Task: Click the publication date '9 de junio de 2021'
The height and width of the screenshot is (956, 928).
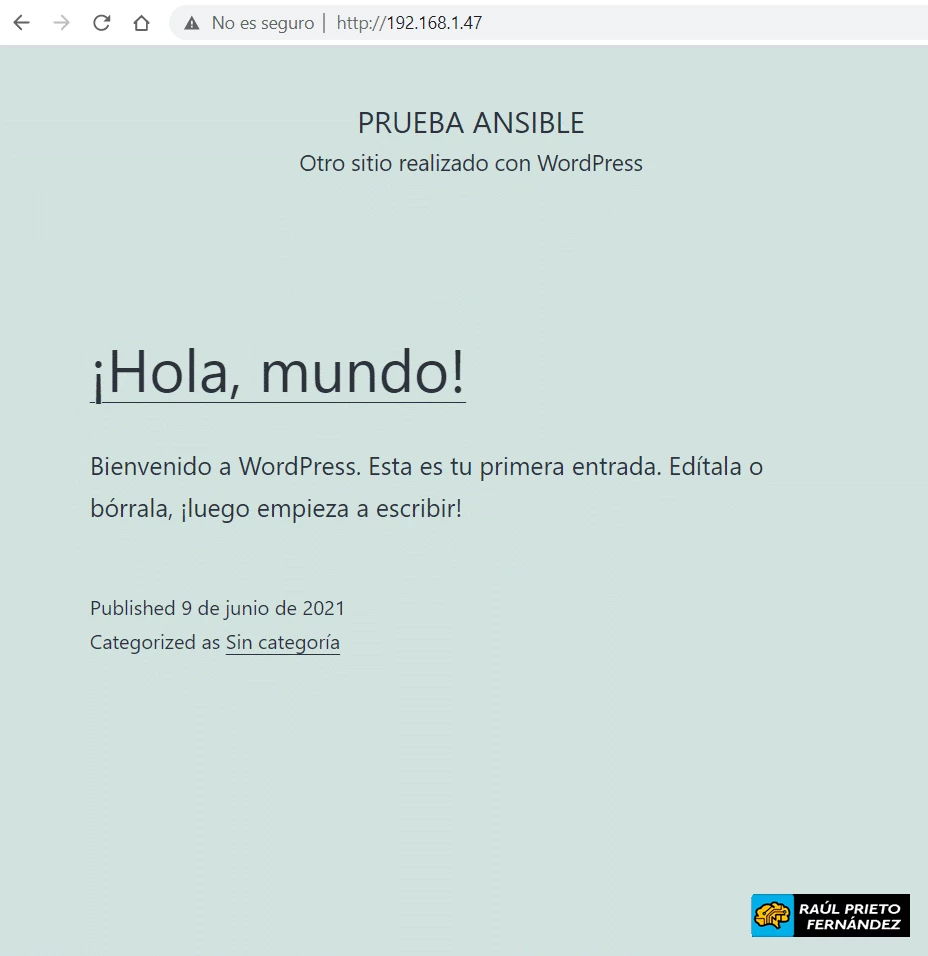Action: [263, 608]
